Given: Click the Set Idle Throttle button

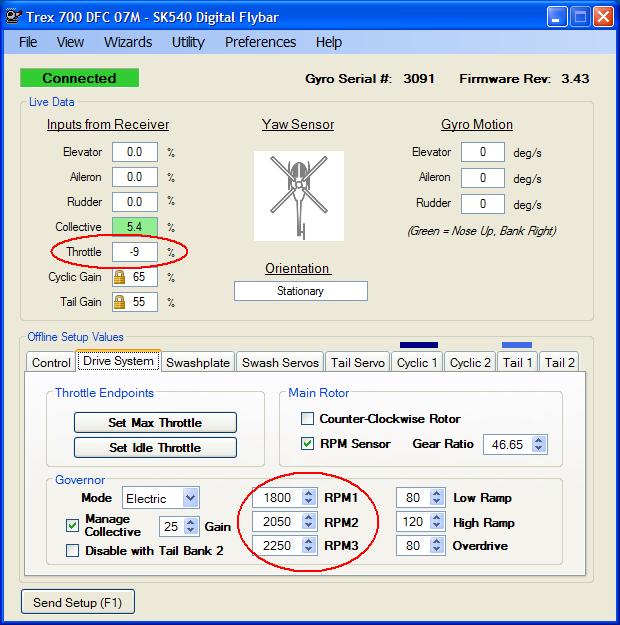Looking at the screenshot, I should (x=154, y=447).
